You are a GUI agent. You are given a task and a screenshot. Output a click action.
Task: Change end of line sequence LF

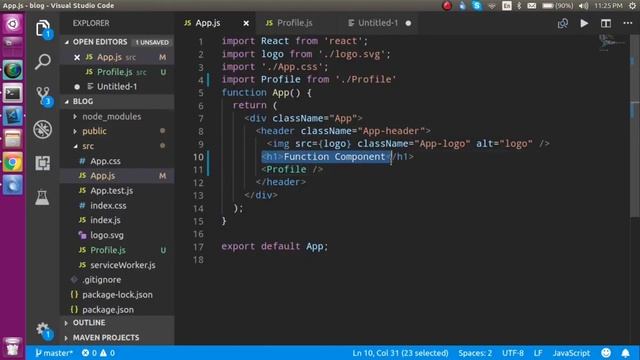tap(538, 353)
